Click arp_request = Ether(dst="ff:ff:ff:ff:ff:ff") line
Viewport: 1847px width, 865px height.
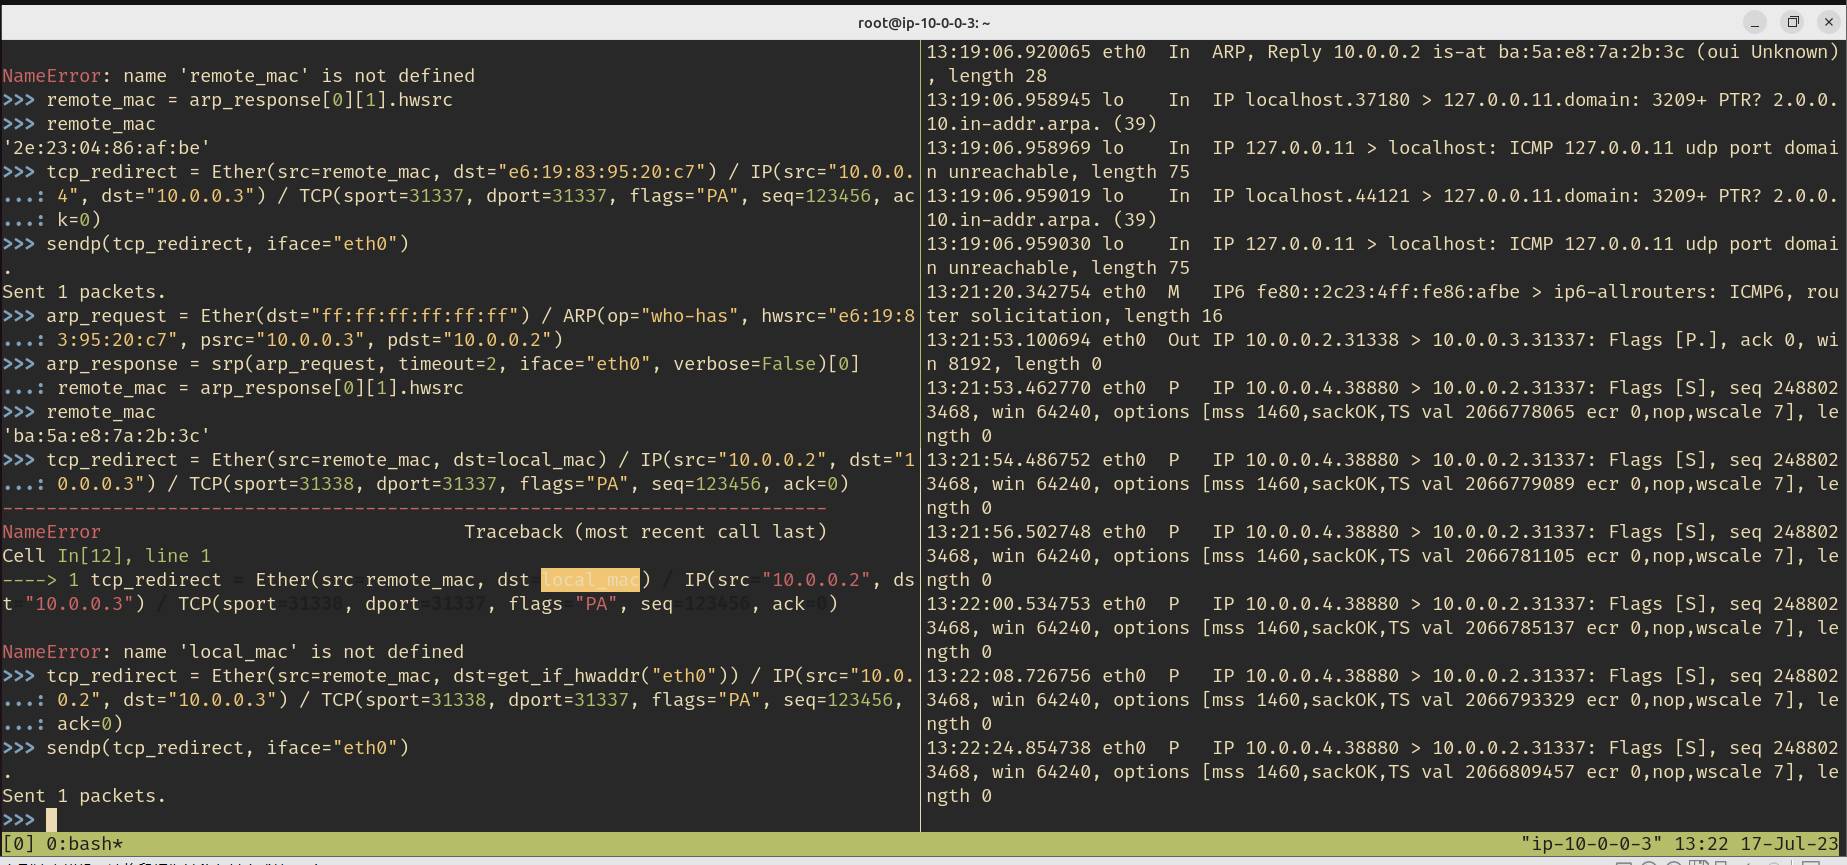(x=480, y=316)
